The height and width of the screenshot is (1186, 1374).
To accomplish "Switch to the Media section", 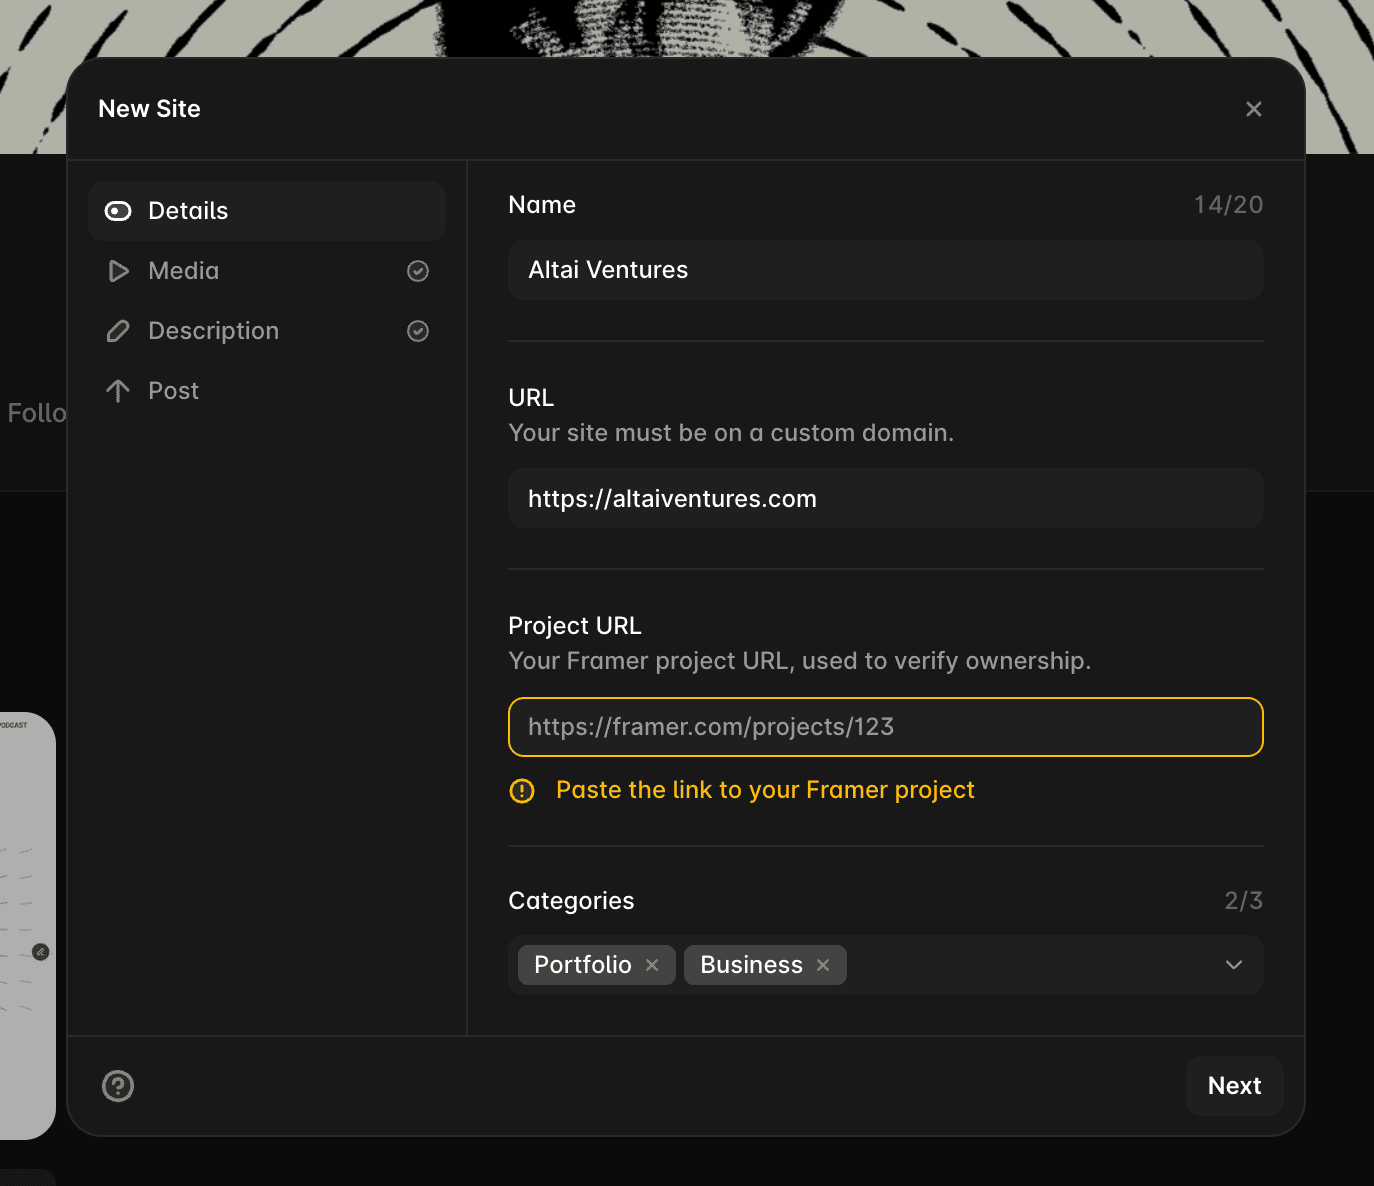I will pyautogui.click(x=267, y=271).
